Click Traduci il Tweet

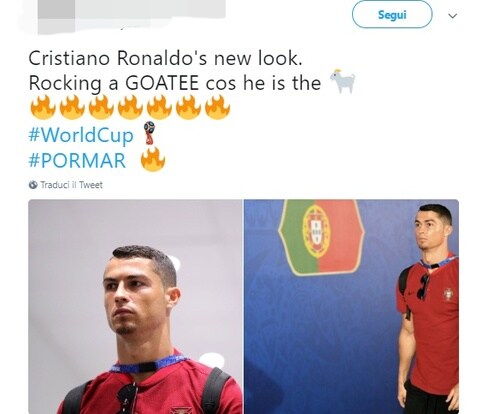(x=71, y=185)
